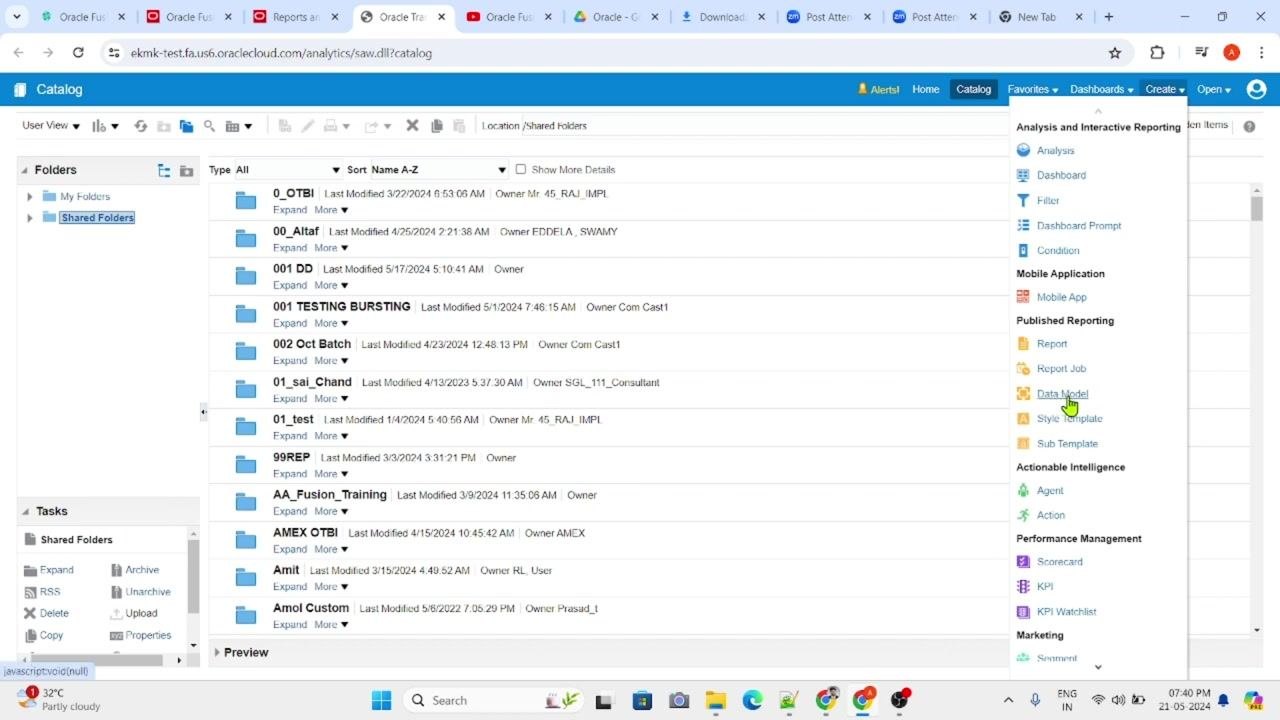
Task: Open the Type filter dropdown
Action: [288, 170]
